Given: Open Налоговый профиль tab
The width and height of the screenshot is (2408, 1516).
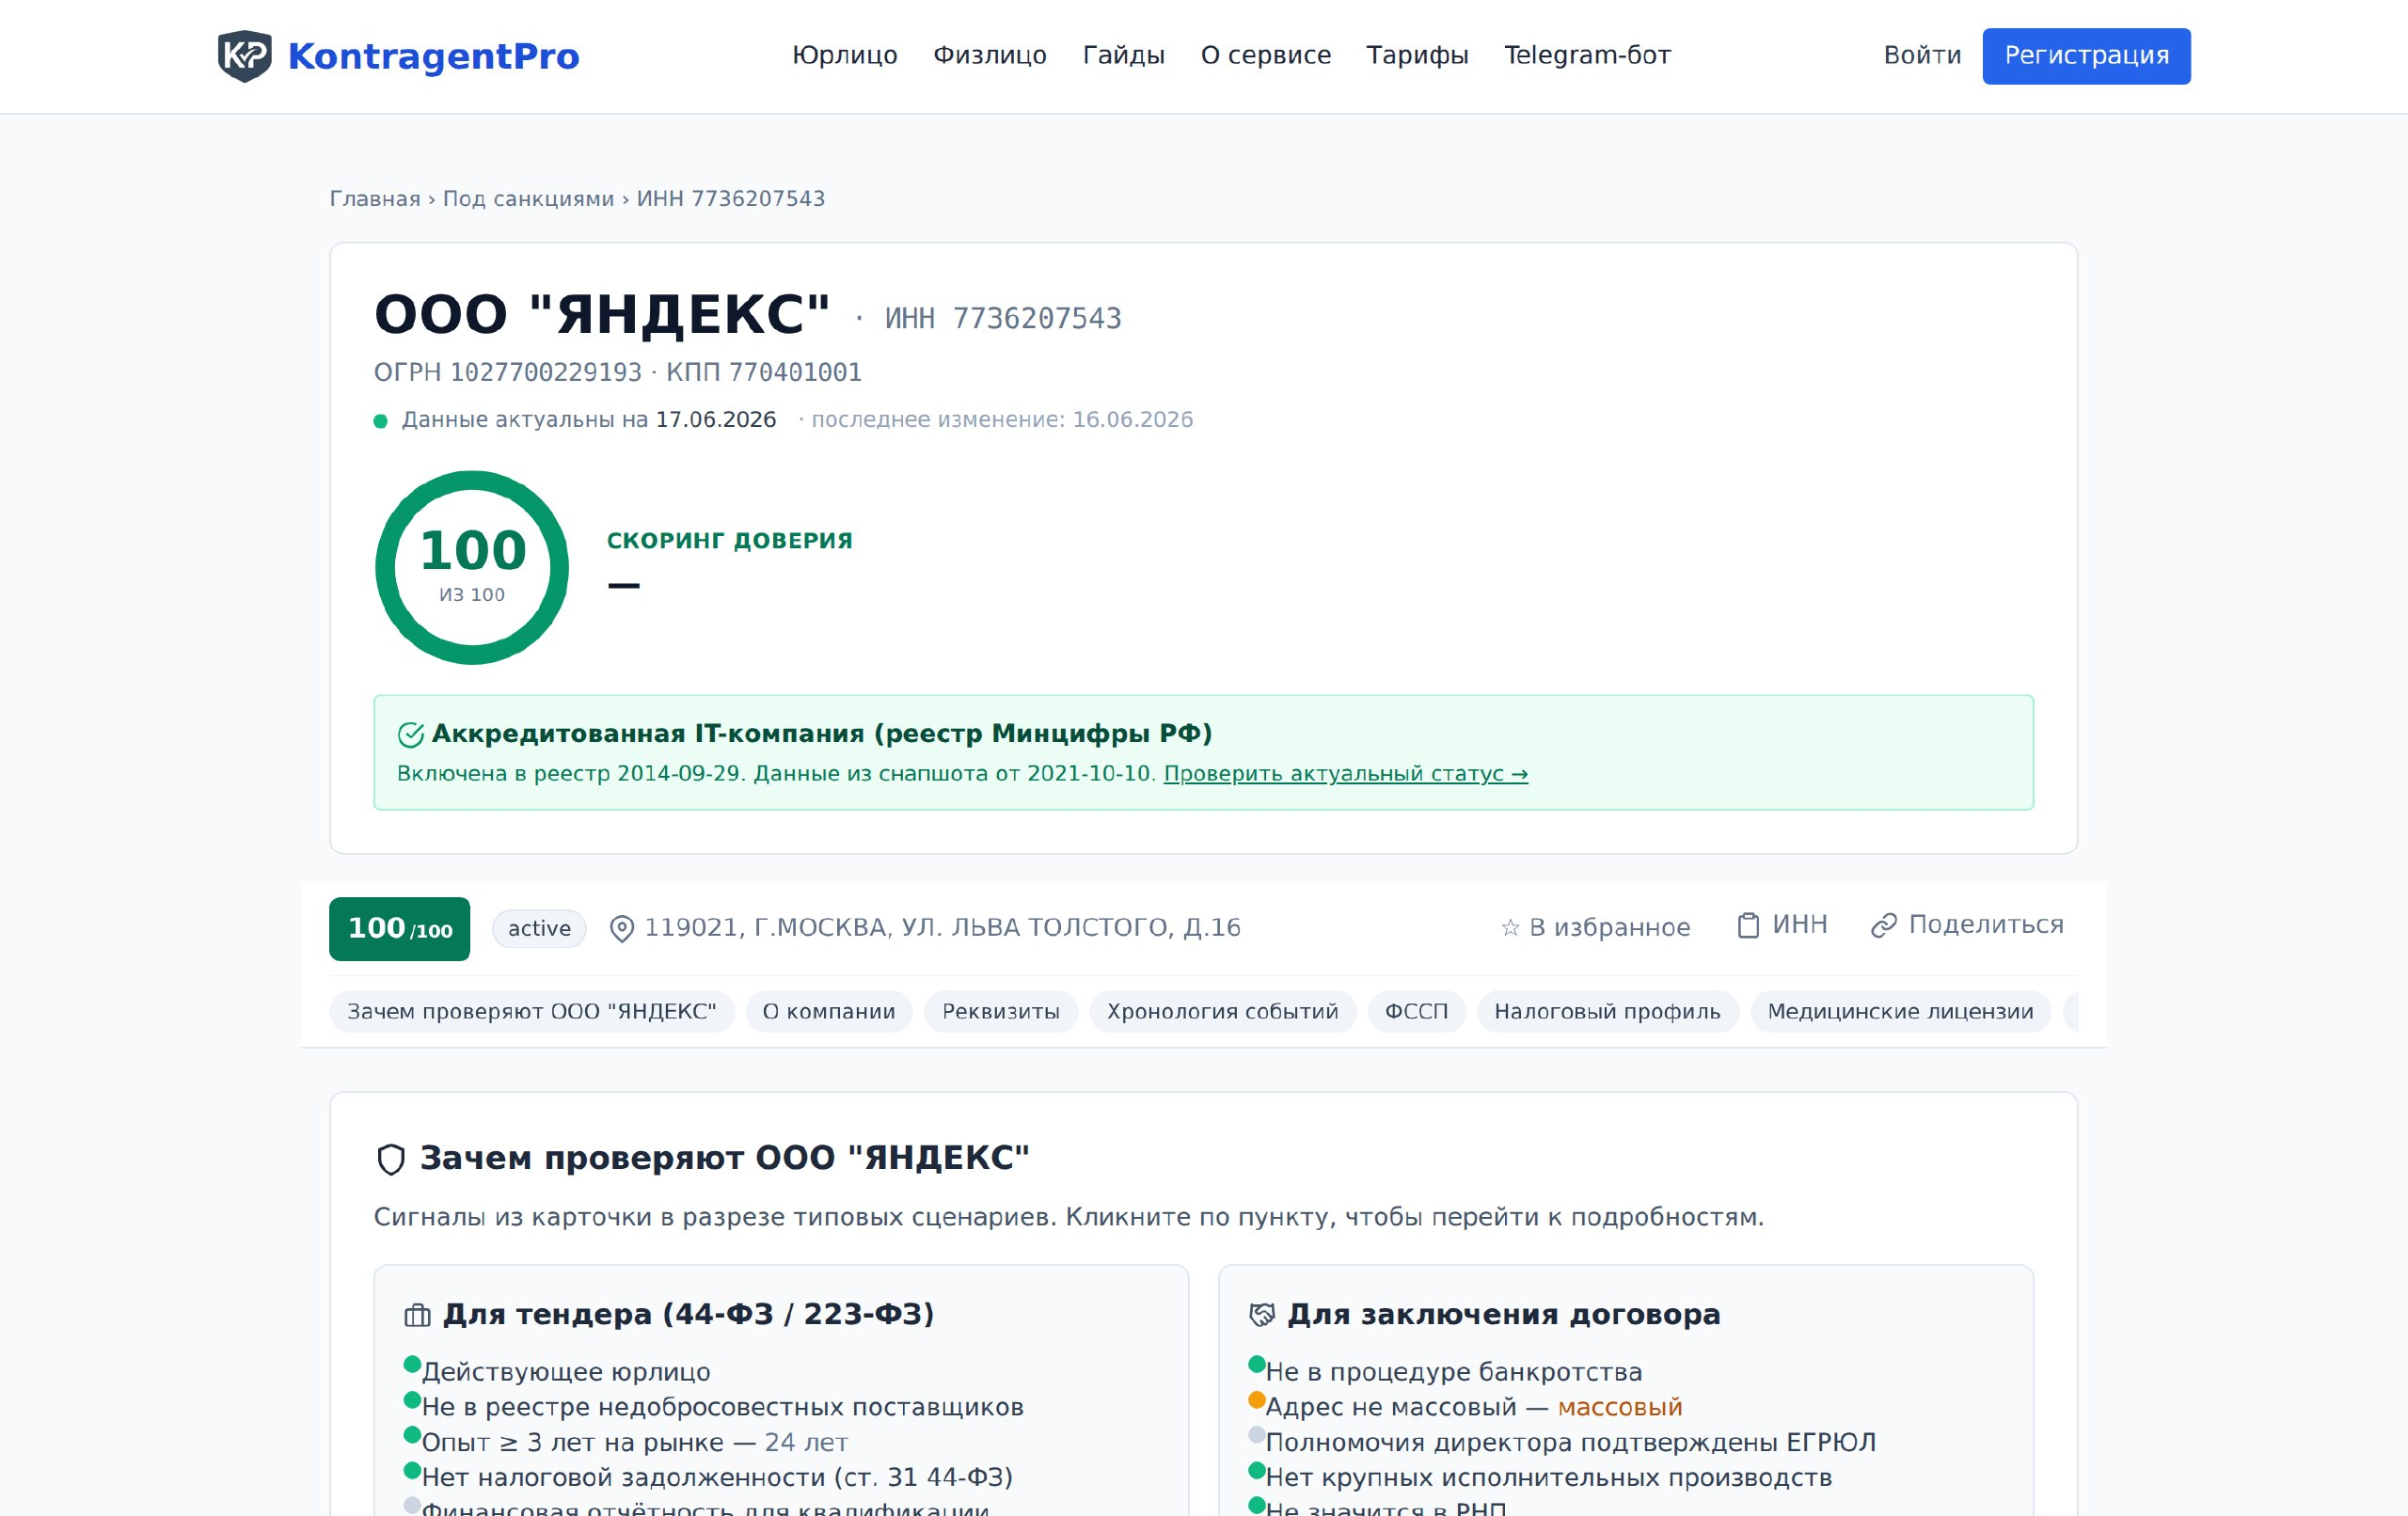Looking at the screenshot, I should (1608, 1012).
